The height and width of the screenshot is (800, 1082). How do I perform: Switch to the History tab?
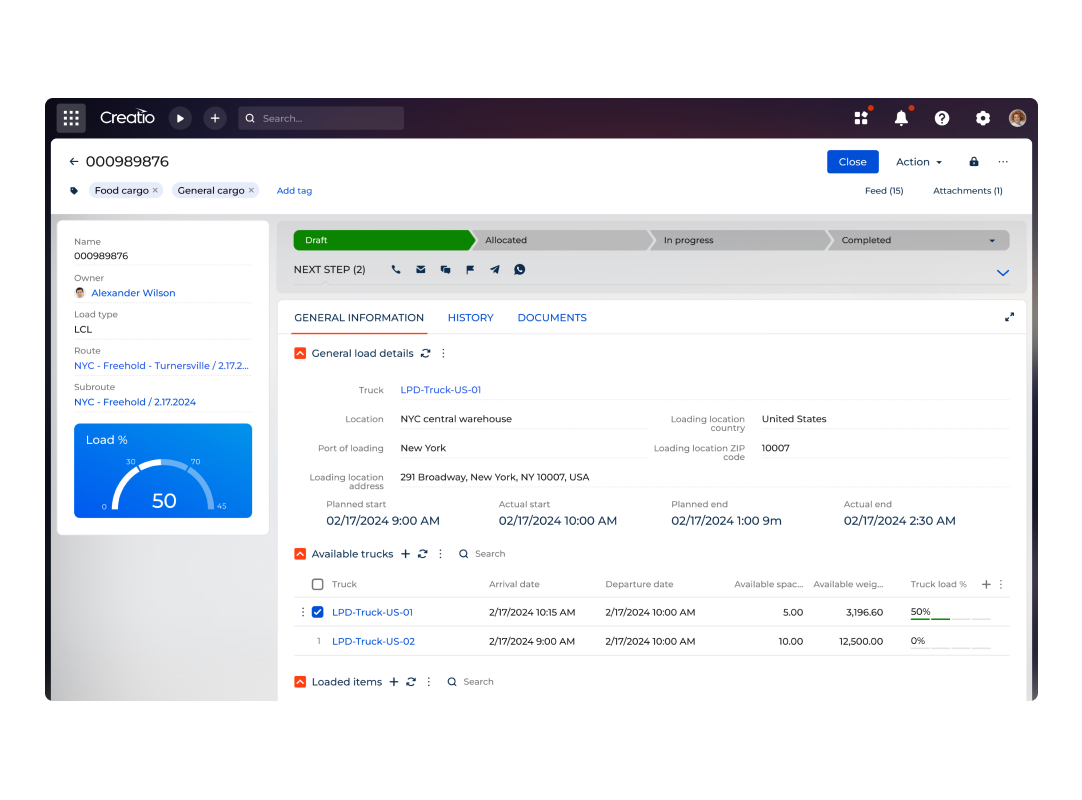coord(470,318)
